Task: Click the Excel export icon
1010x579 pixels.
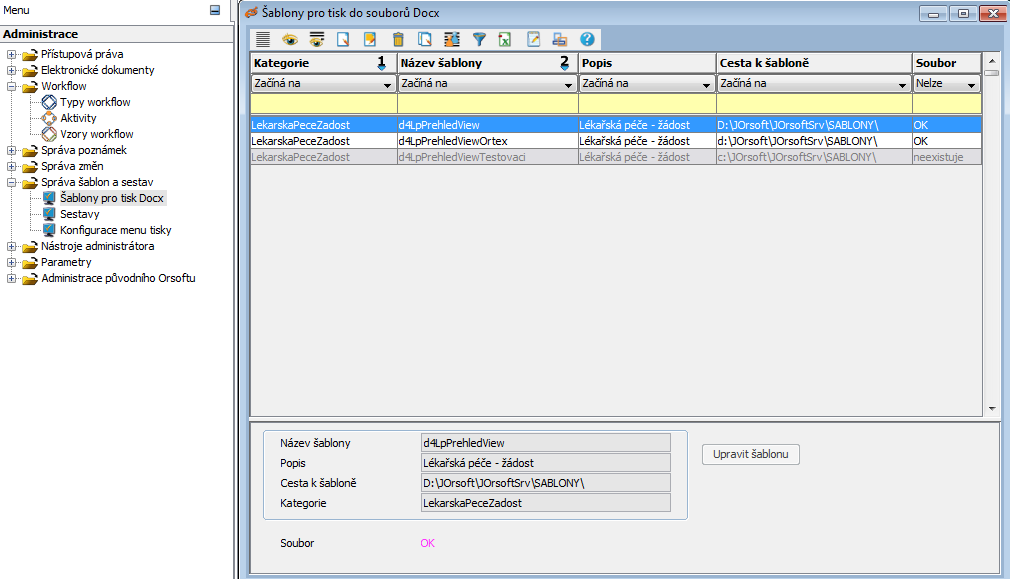Action: [506, 39]
